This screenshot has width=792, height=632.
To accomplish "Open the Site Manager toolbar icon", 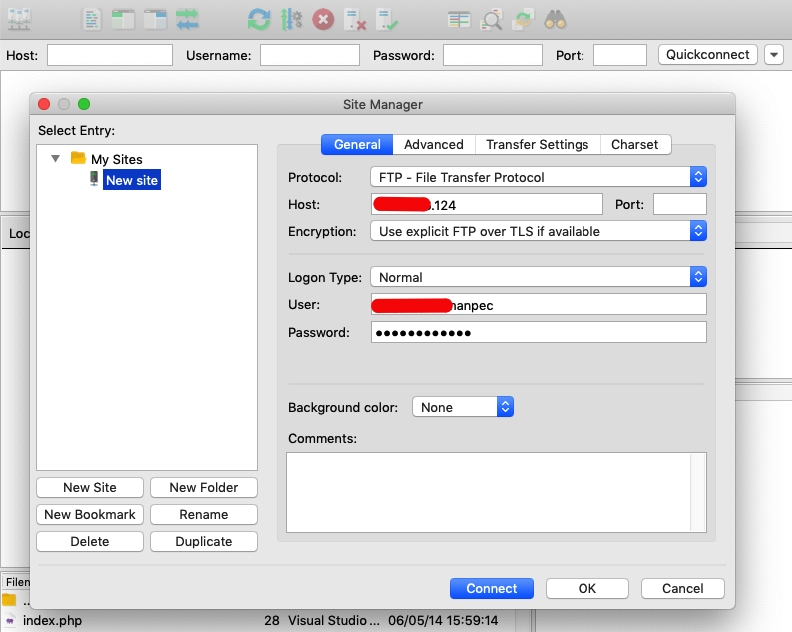I will point(19,18).
